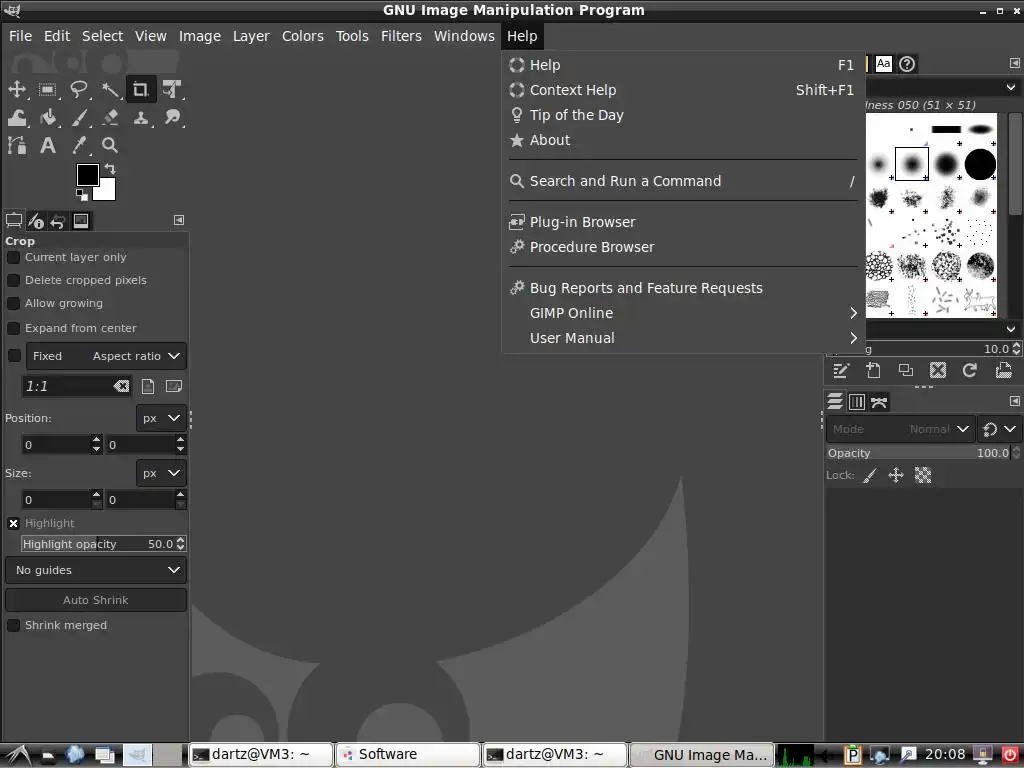This screenshot has width=1024, height=768.
Task: Open Software window from taskbar
Action: tap(408, 754)
